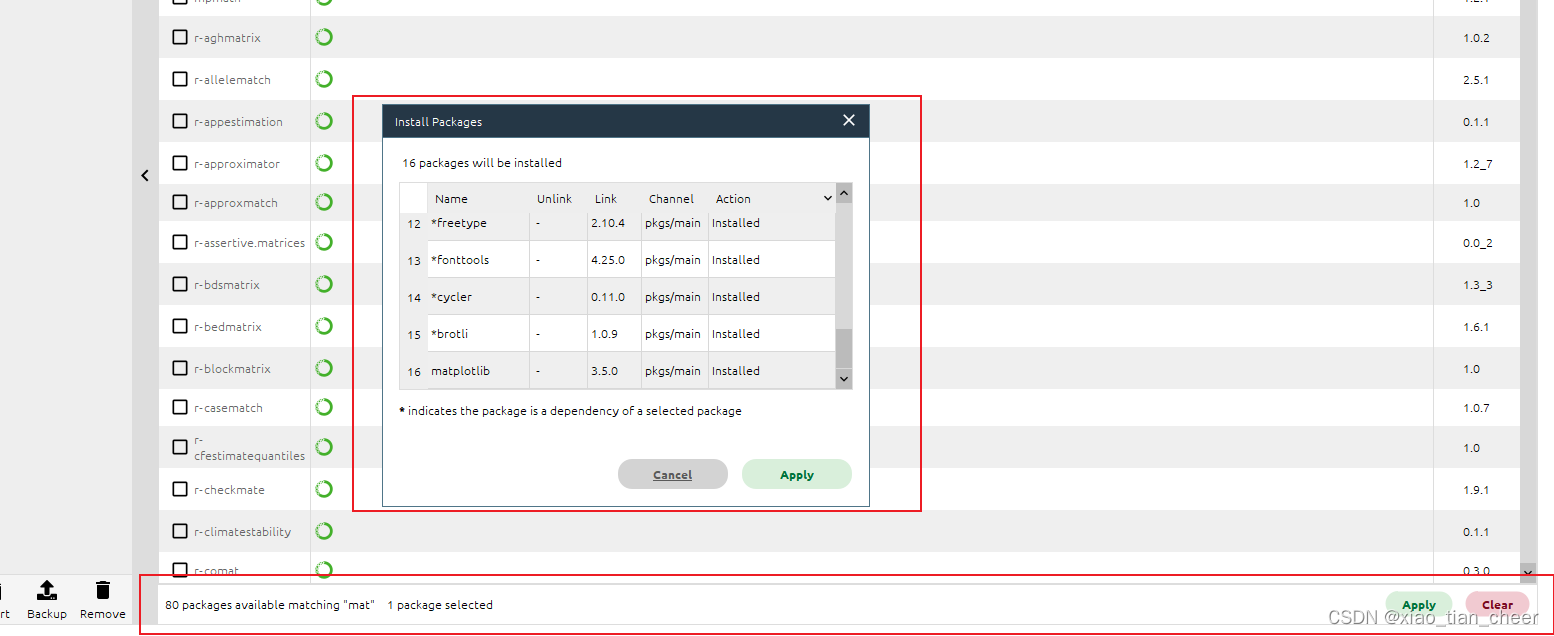1554x636 pixels.
Task: Sort the install list by the Unlink column
Action: point(554,198)
